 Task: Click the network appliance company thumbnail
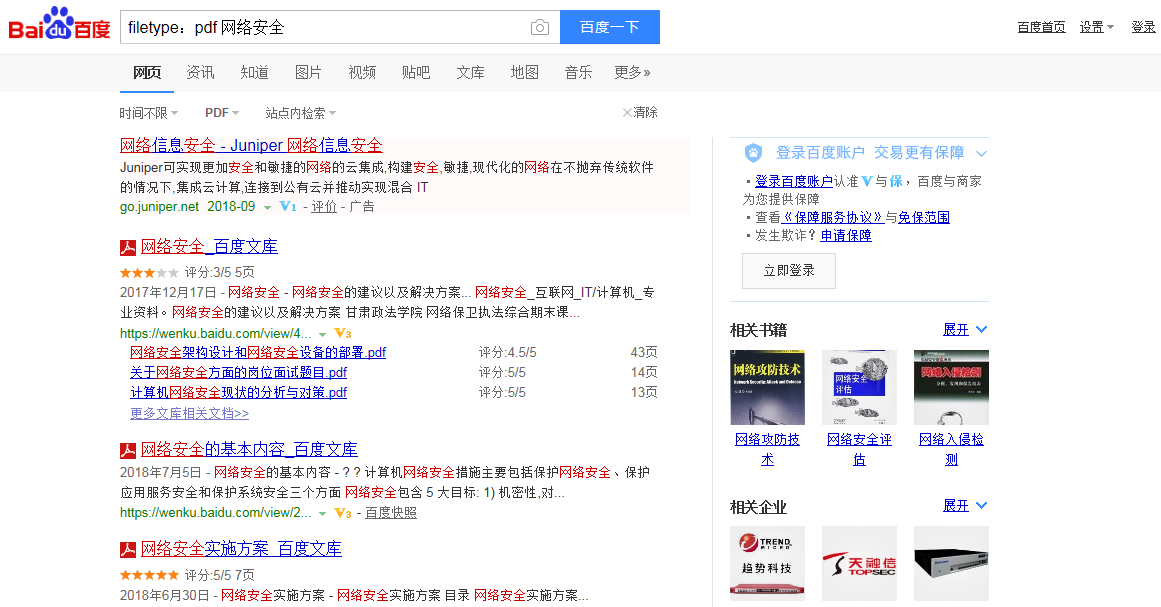coord(951,563)
